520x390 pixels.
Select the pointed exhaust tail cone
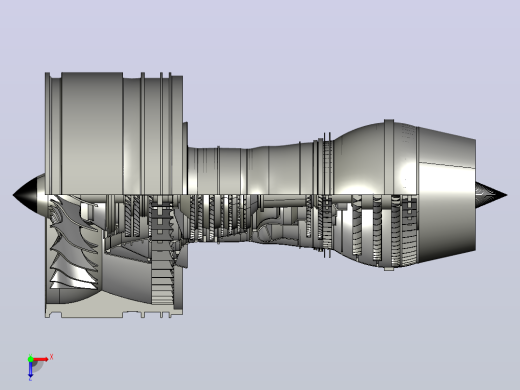coord(491,195)
